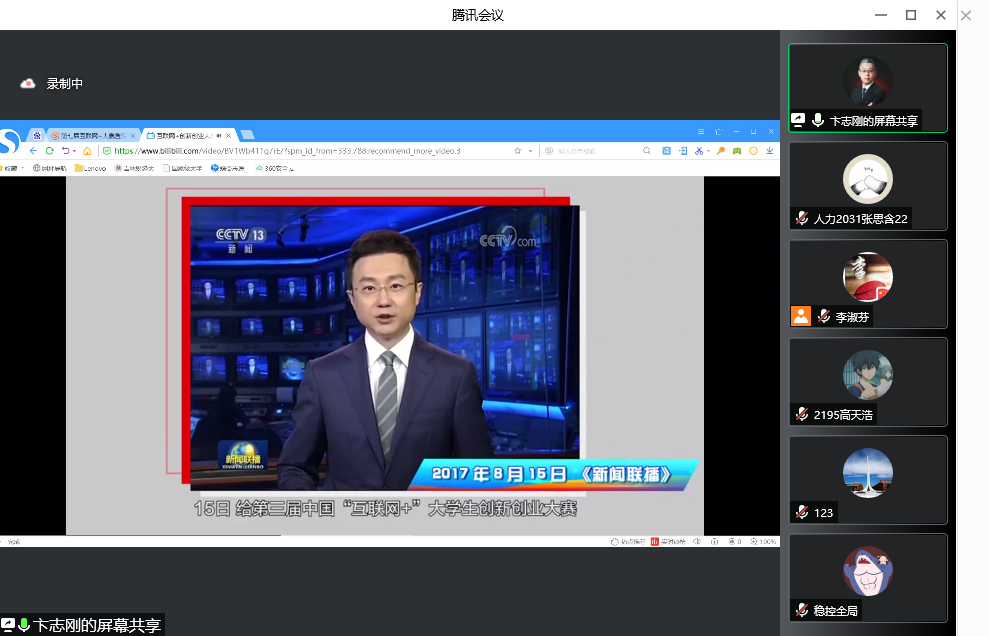
Task: Click the blue login arrow toolbar icon
Action: click(683, 151)
